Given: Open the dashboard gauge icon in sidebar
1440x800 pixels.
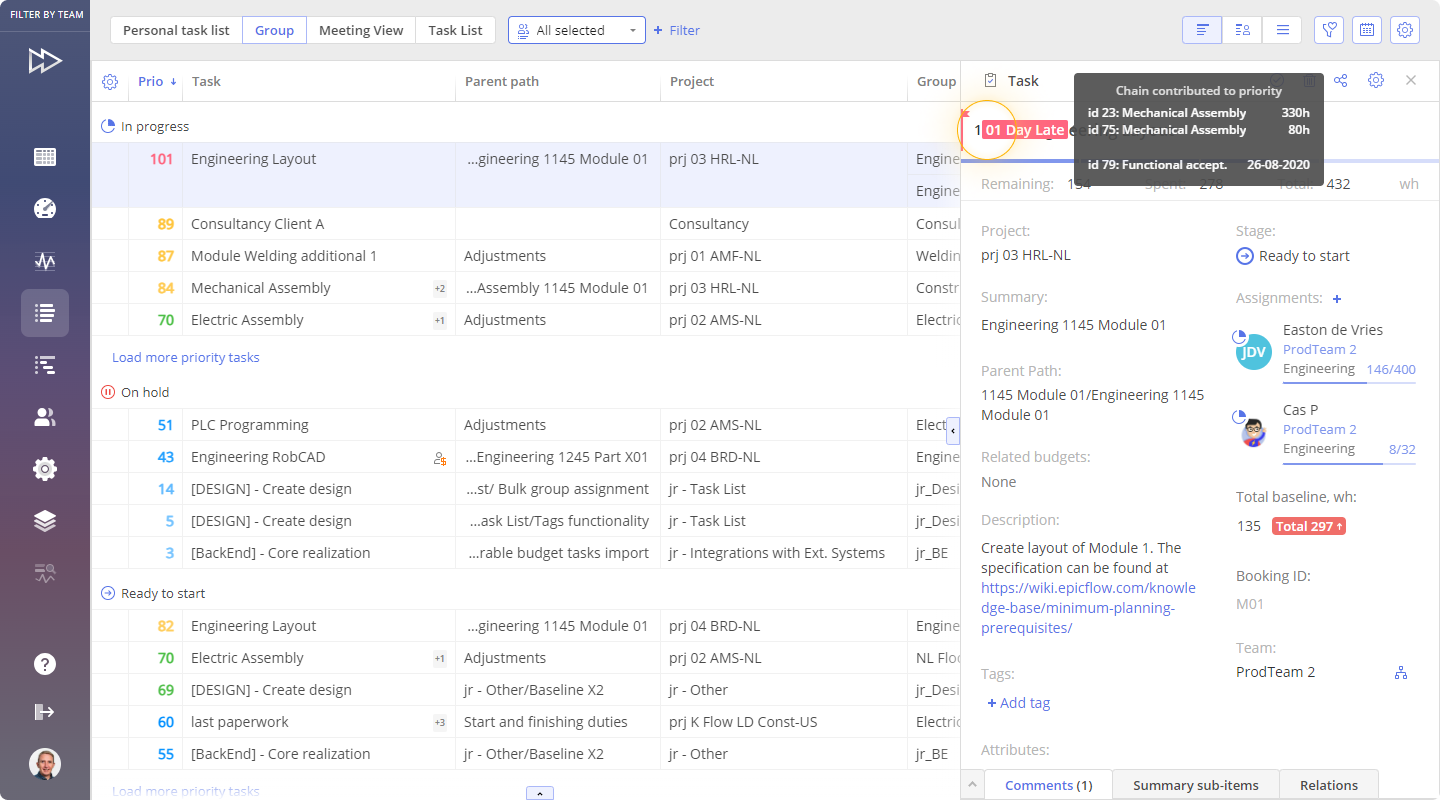Looking at the screenshot, I should click(x=45, y=208).
